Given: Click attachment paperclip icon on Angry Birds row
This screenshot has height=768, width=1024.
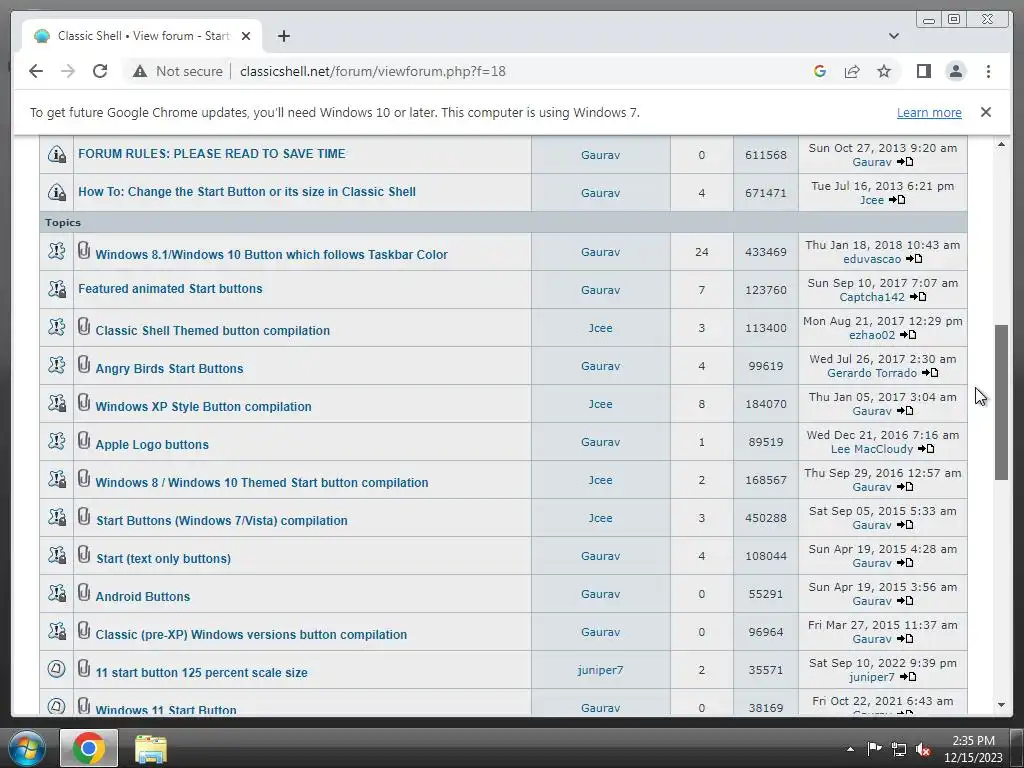Looking at the screenshot, I should 84,364.
